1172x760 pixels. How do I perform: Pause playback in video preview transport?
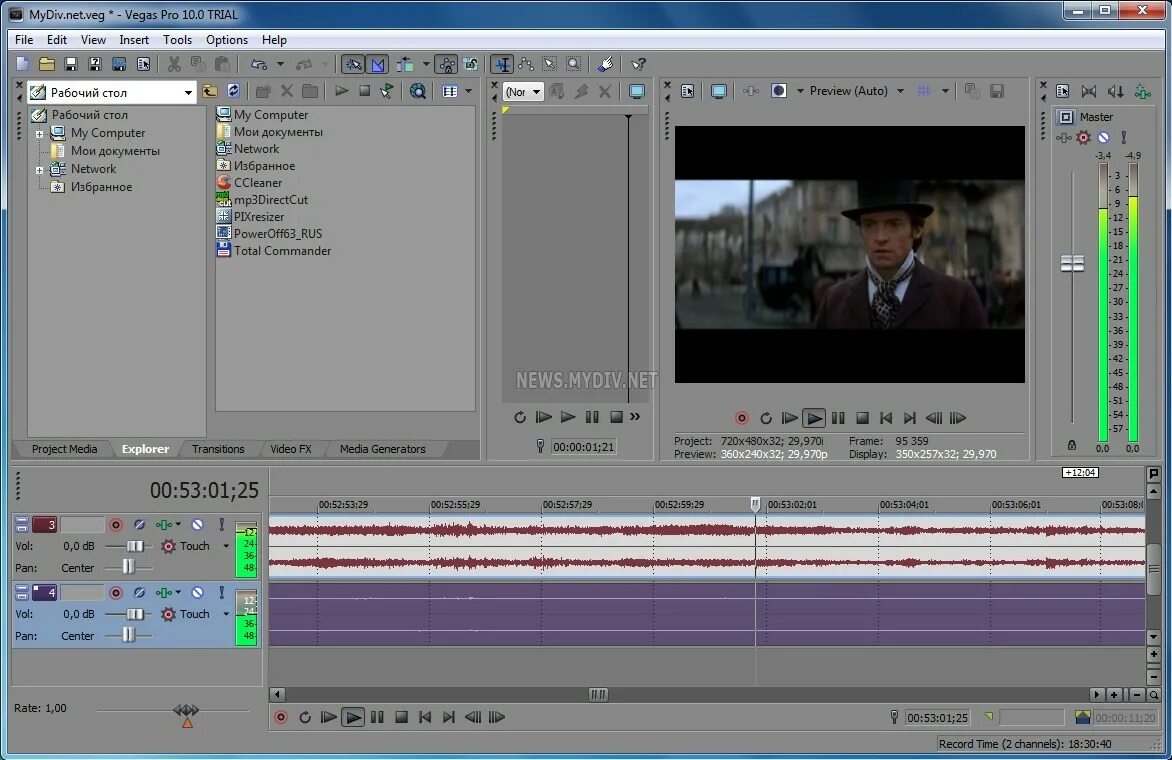tap(838, 418)
